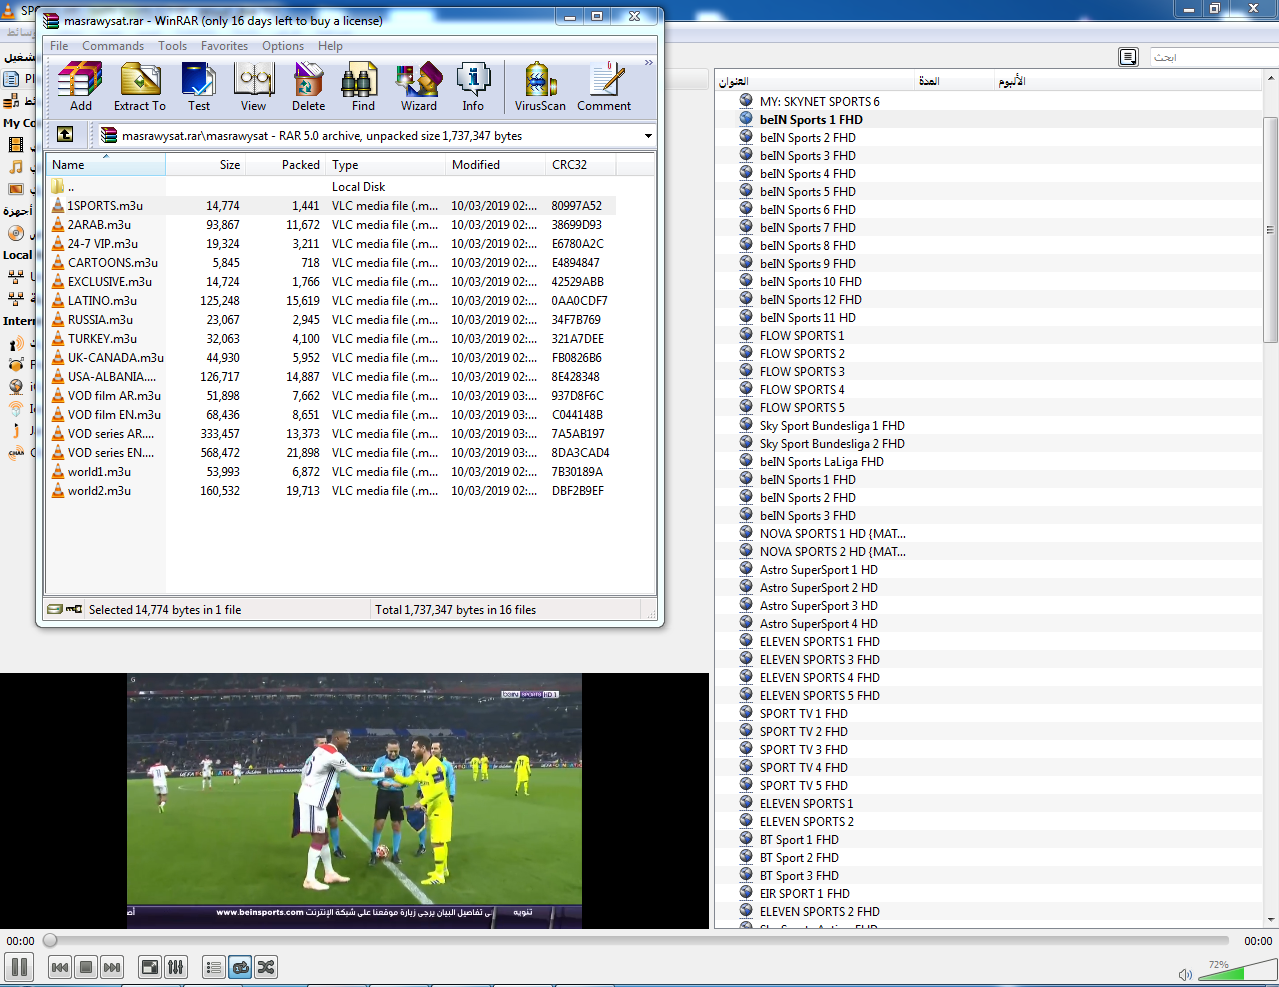Screen dimensions: 1279x987
Task: Click the Add button in the WinRAR toolbar
Action: 80,87
